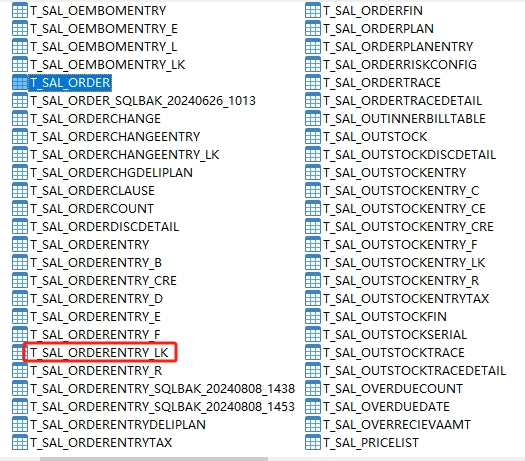The width and height of the screenshot is (525, 461).
Task: Click table icon beside T_SAL_OEMBOMENTRY
Action: click(x=19, y=11)
